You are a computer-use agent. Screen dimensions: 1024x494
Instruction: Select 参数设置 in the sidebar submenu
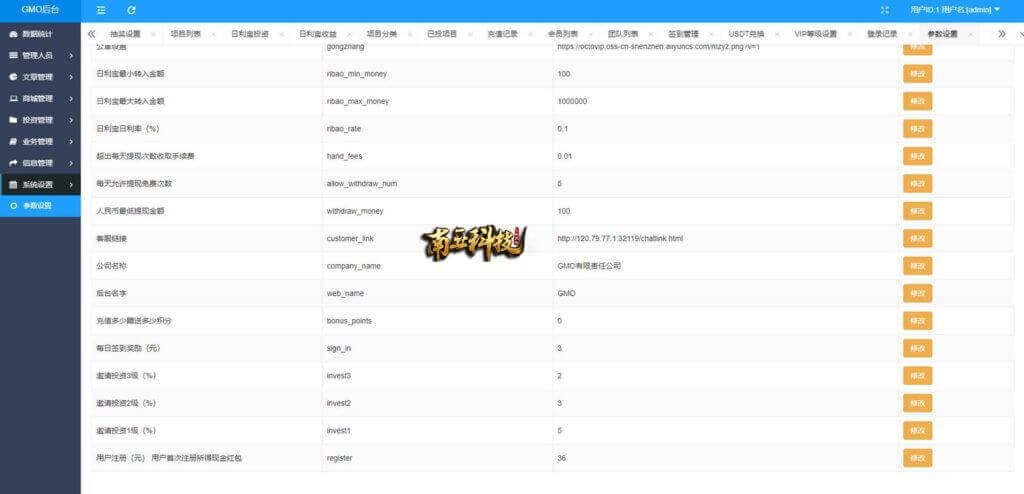[x=40, y=206]
